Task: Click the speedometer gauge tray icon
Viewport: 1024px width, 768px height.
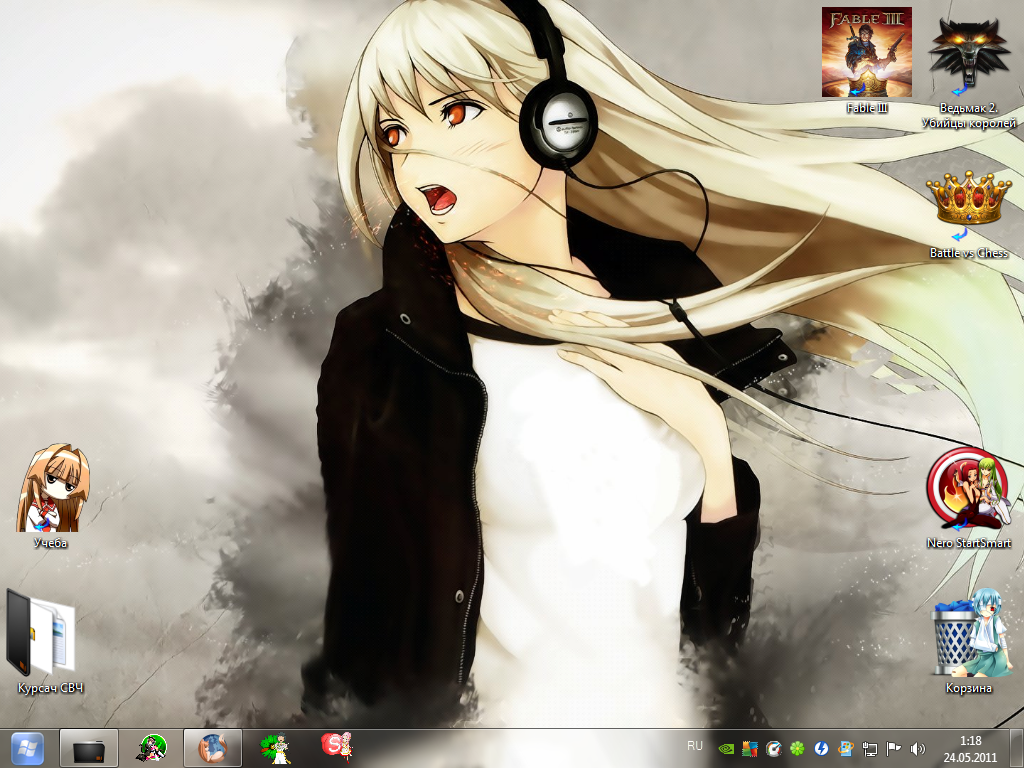Action: point(774,748)
